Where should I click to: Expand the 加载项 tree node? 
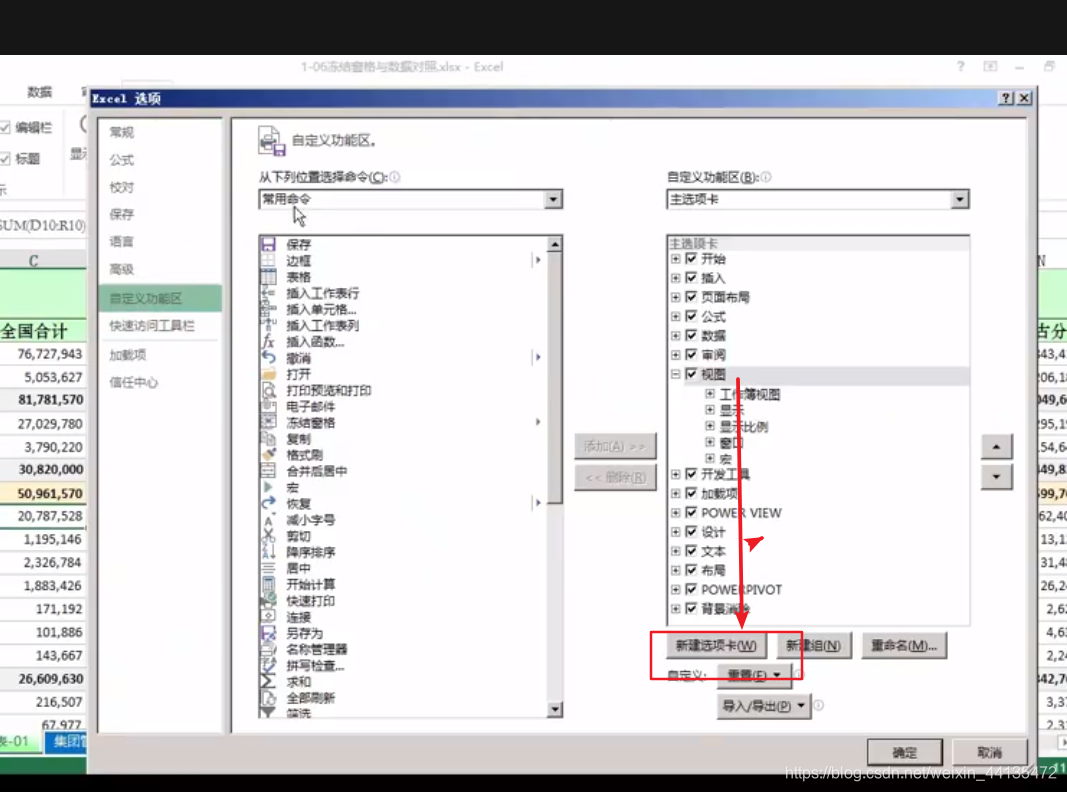675,493
